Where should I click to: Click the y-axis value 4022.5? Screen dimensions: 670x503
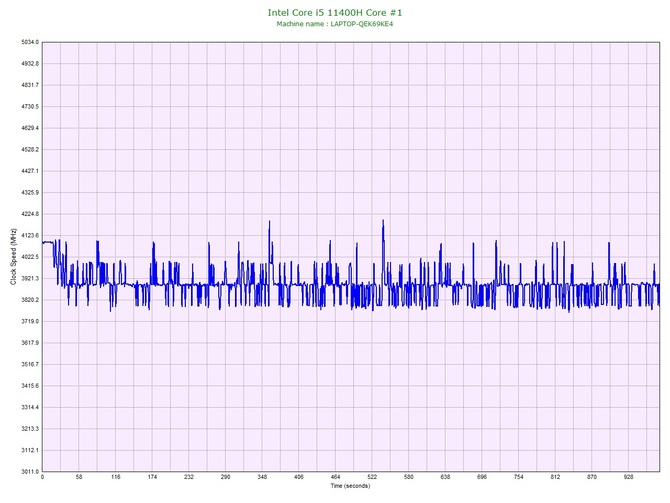pos(30,257)
